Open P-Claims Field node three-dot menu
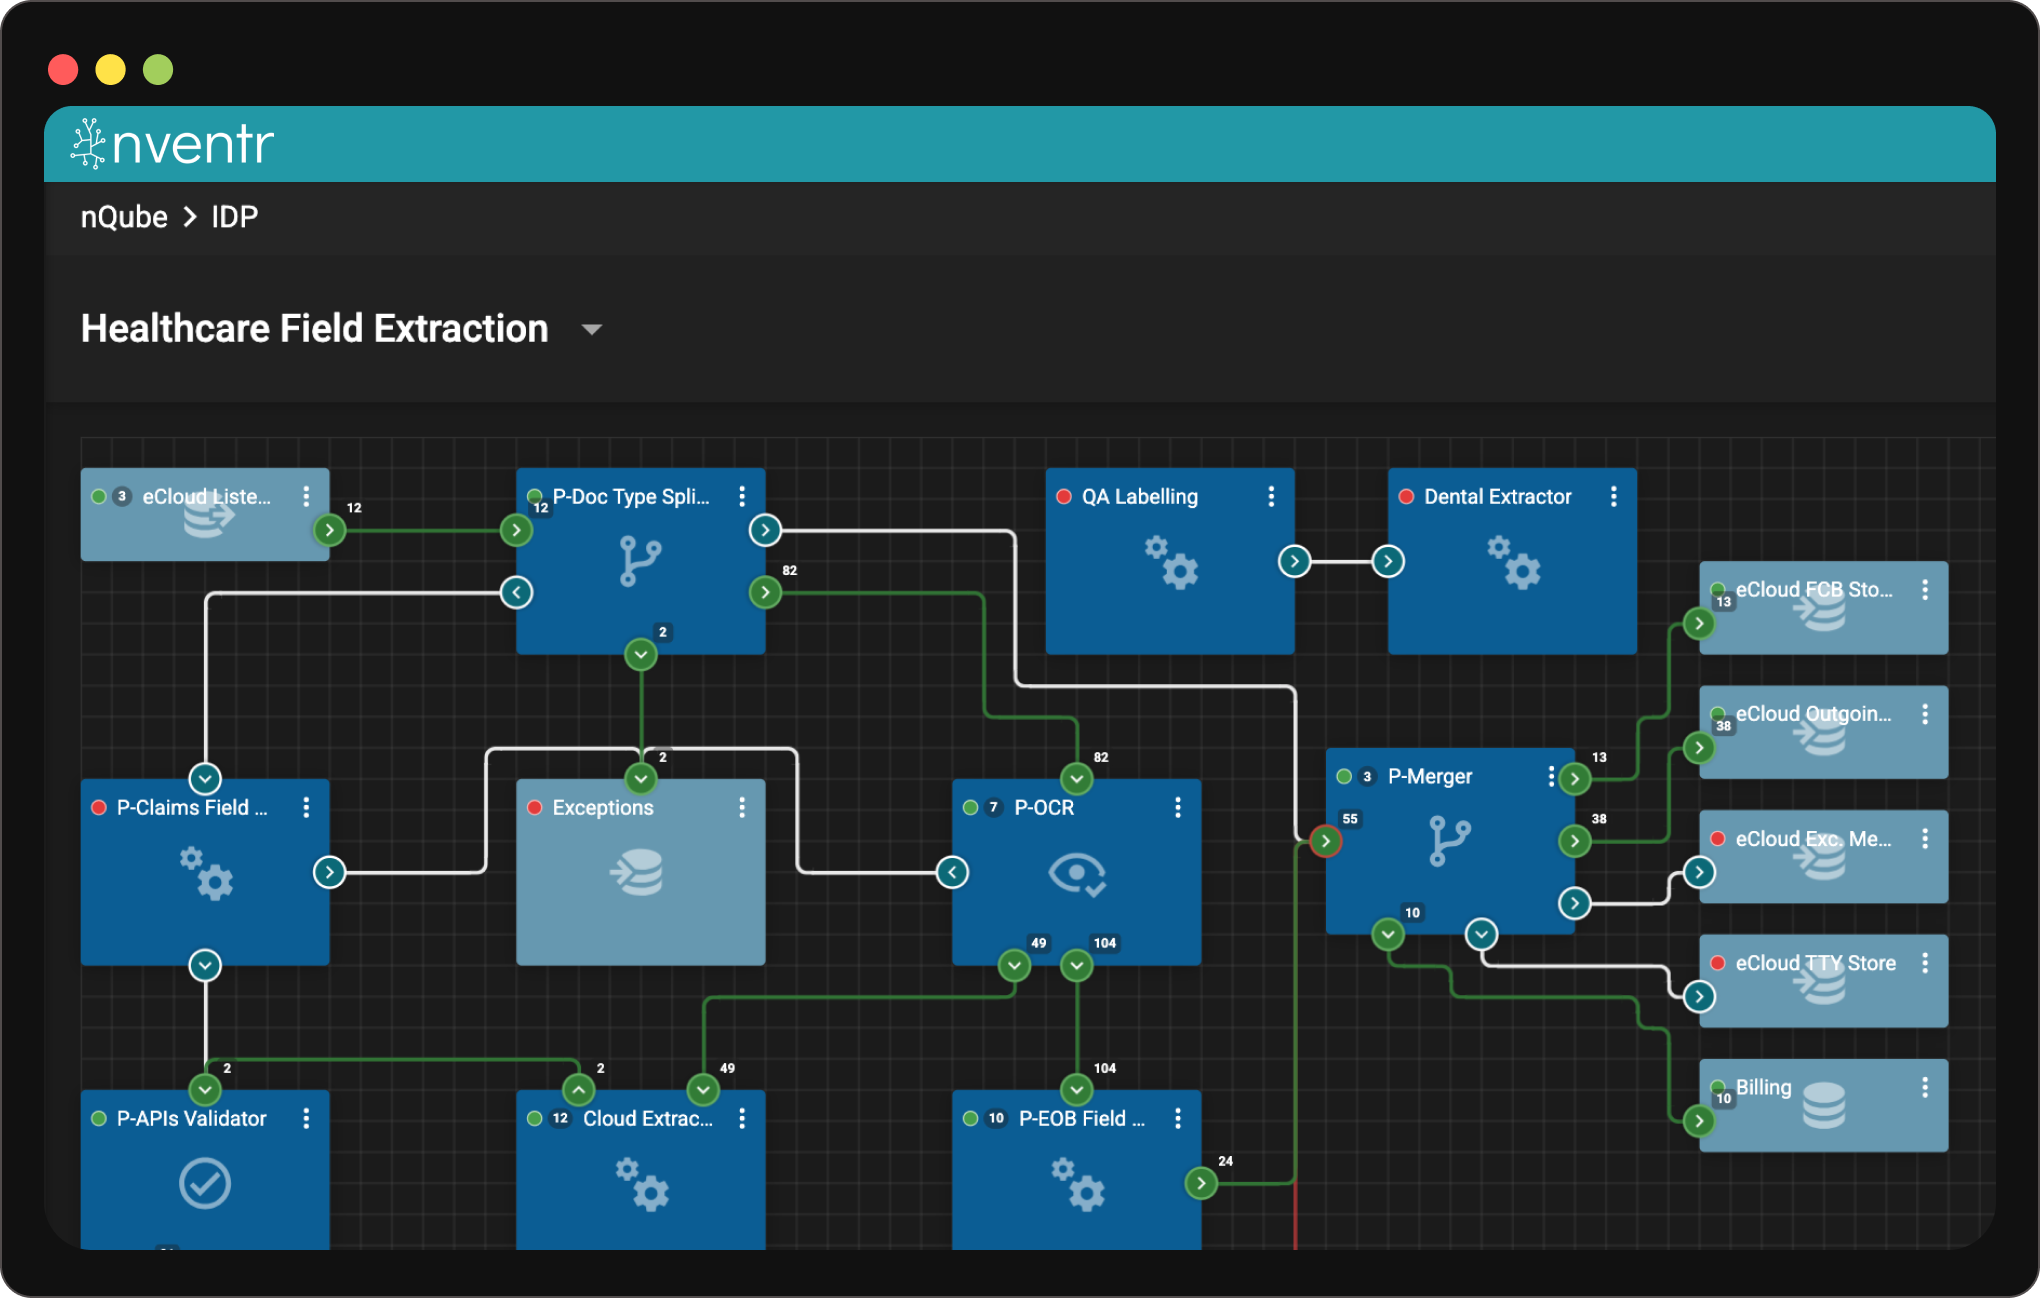 (306, 807)
